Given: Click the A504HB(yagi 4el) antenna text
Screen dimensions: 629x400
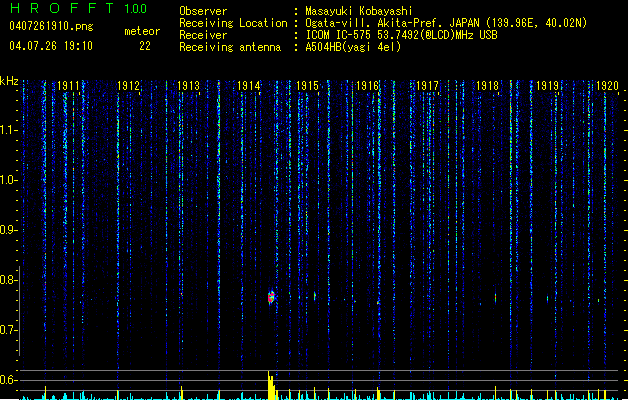Looking at the screenshot, I should coord(353,47).
